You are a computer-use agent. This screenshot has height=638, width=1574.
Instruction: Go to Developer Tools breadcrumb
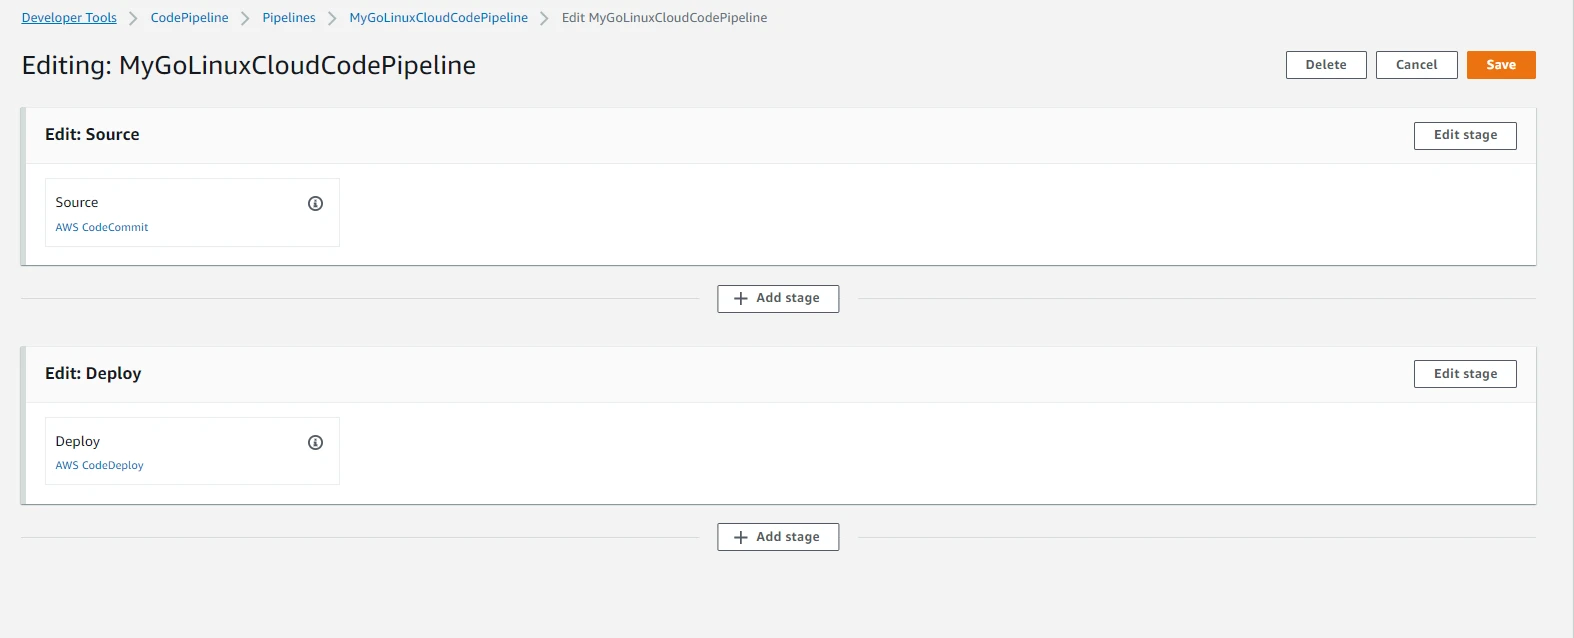[69, 18]
